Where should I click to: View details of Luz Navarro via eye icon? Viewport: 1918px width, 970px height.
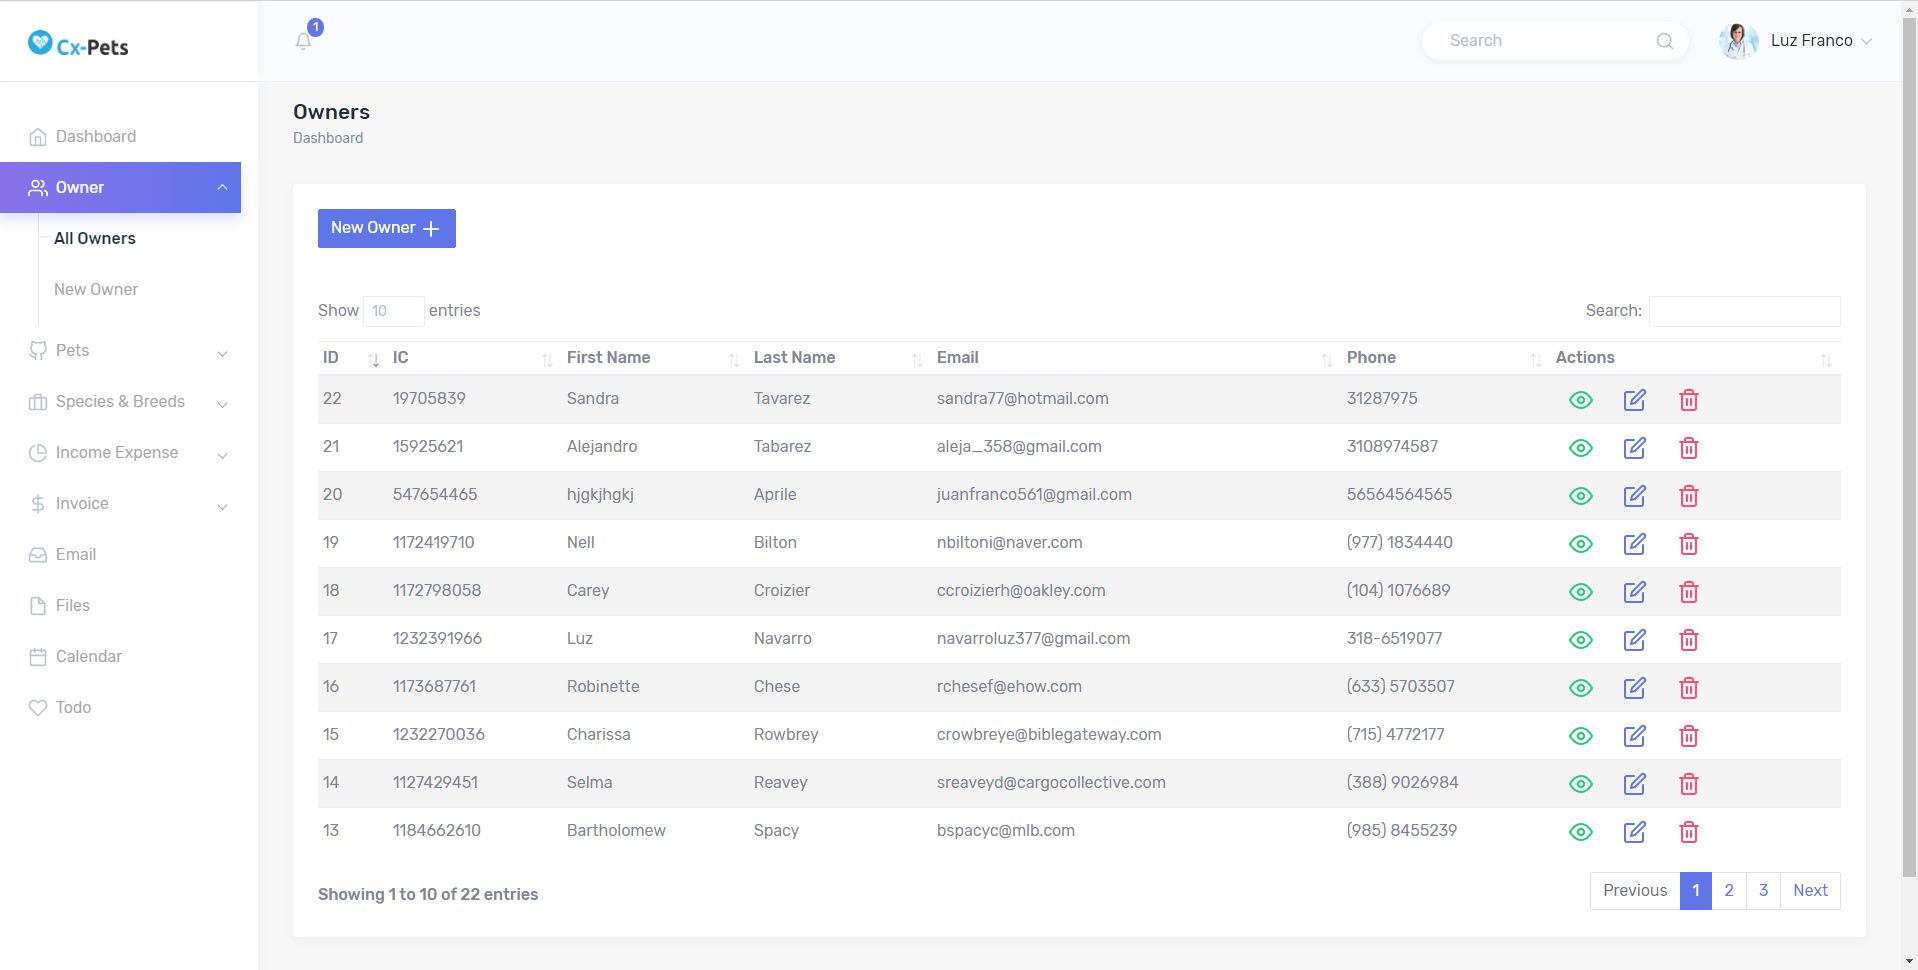pyautogui.click(x=1580, y=640)
